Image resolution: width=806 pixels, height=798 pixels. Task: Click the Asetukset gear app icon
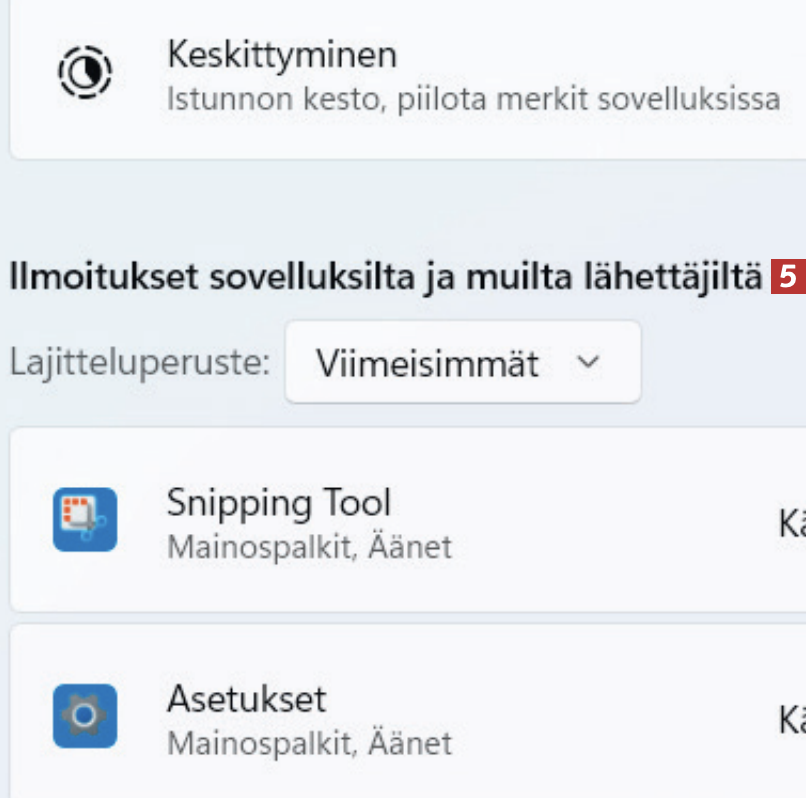click(x=85, y=715)
